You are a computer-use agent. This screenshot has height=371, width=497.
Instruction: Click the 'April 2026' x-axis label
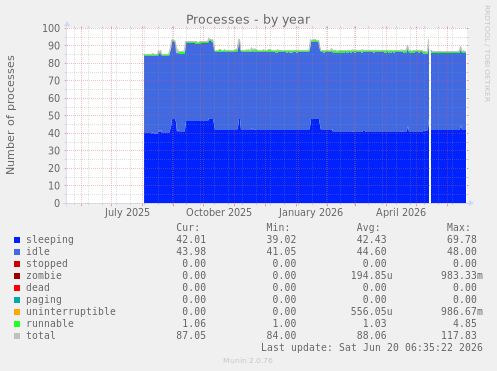coord(401,213)
